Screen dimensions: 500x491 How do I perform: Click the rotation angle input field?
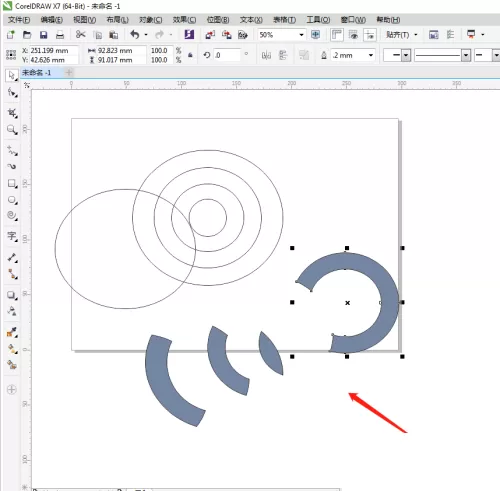pos(227,55)
